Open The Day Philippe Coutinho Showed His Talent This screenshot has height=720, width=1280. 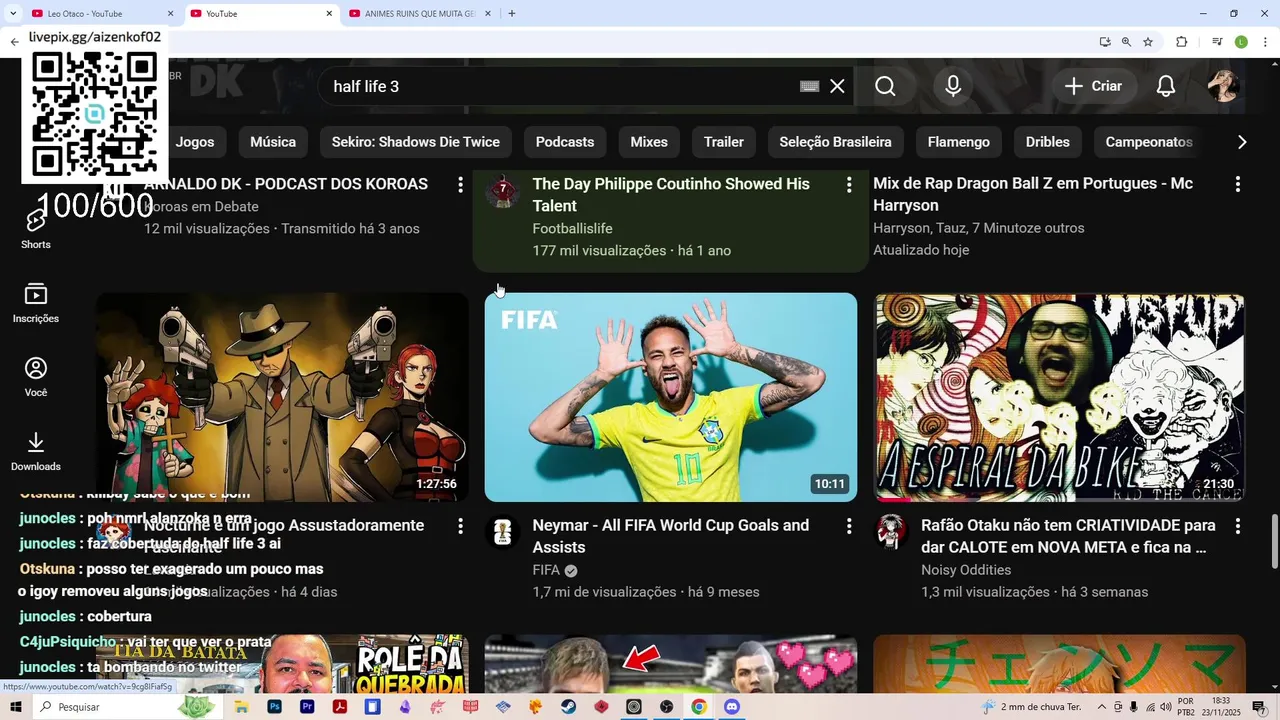(x=671, y=195)
